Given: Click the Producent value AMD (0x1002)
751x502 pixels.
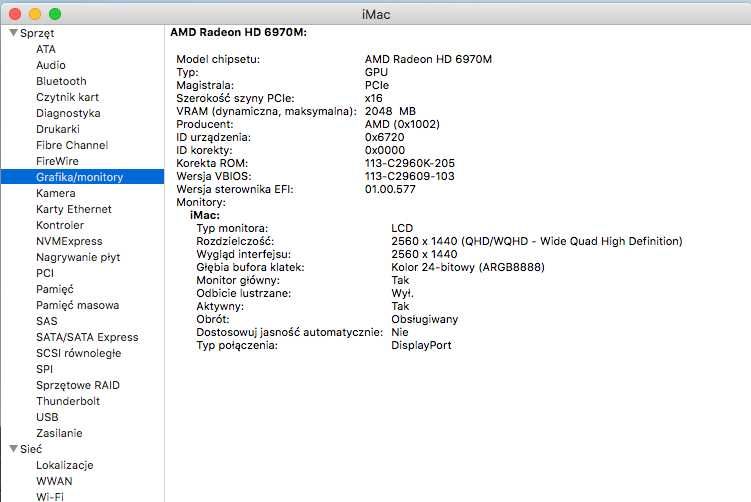Looking at the screenshot, I should (402, 124).
